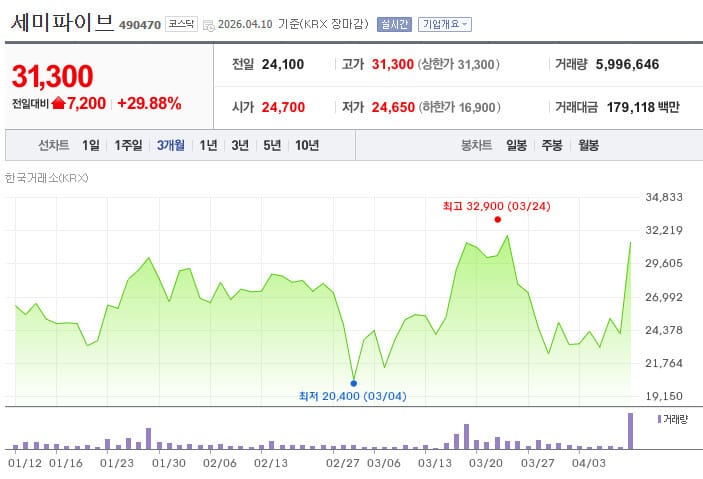
Task: Select the 3개월 chart period
Action: (170, 145)
